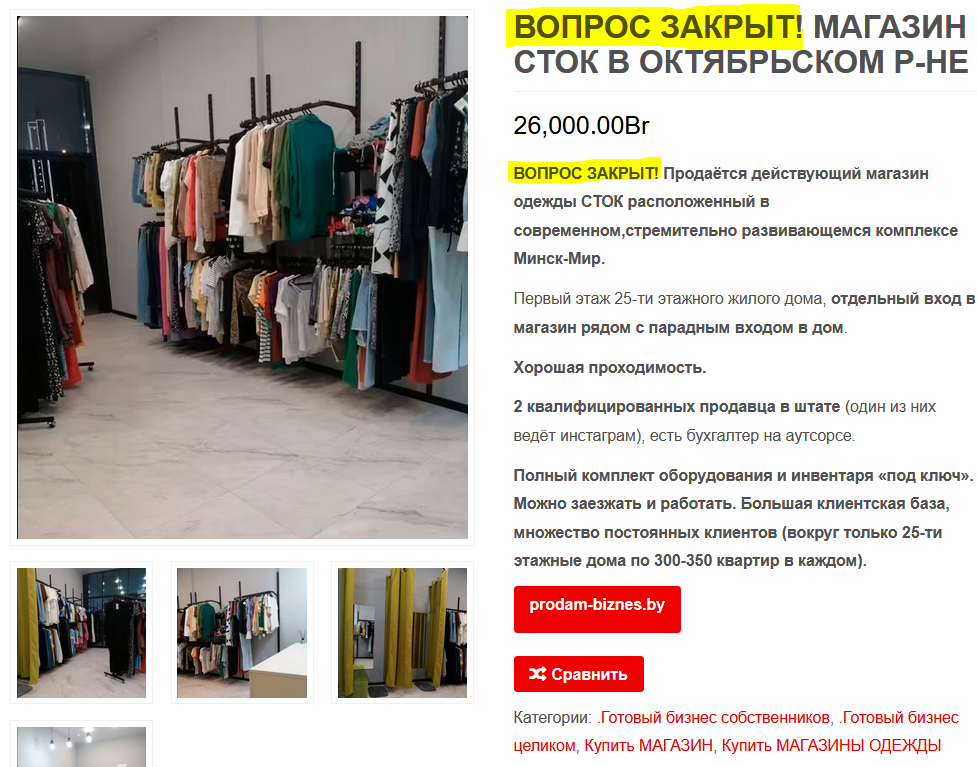Click the Полный комплект оборудования paragraph
This screenshot has width=977, height=767.
(743, 518)
